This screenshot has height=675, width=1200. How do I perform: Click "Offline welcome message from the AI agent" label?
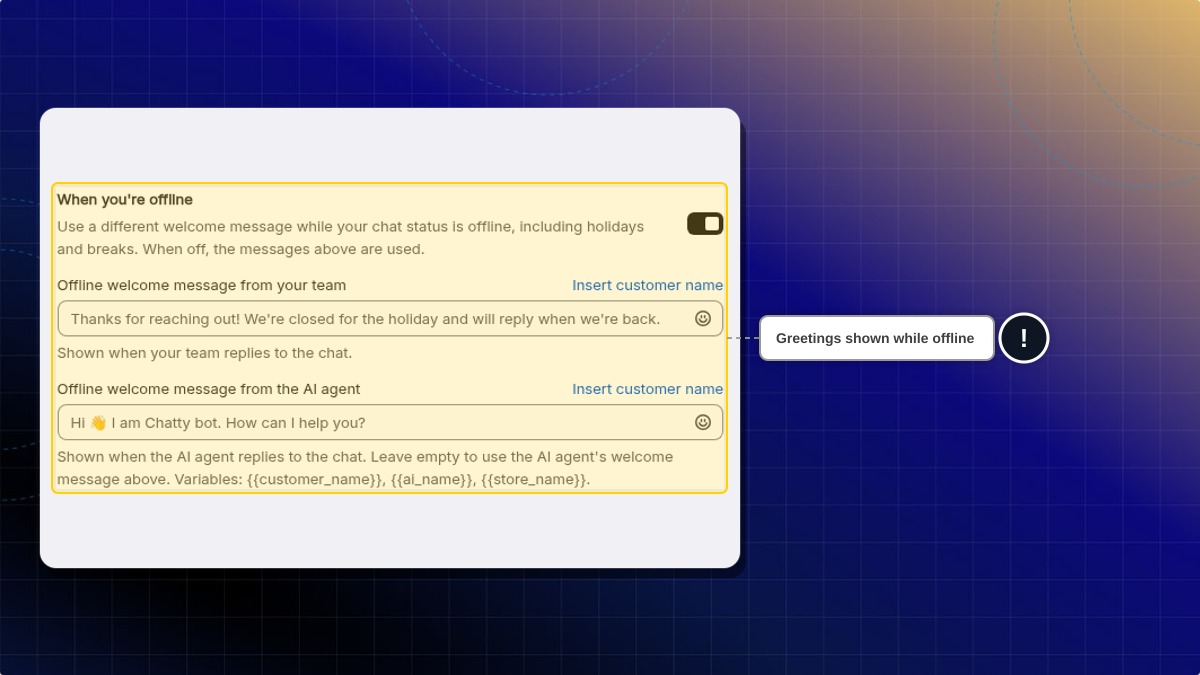[x=209, y=389]
